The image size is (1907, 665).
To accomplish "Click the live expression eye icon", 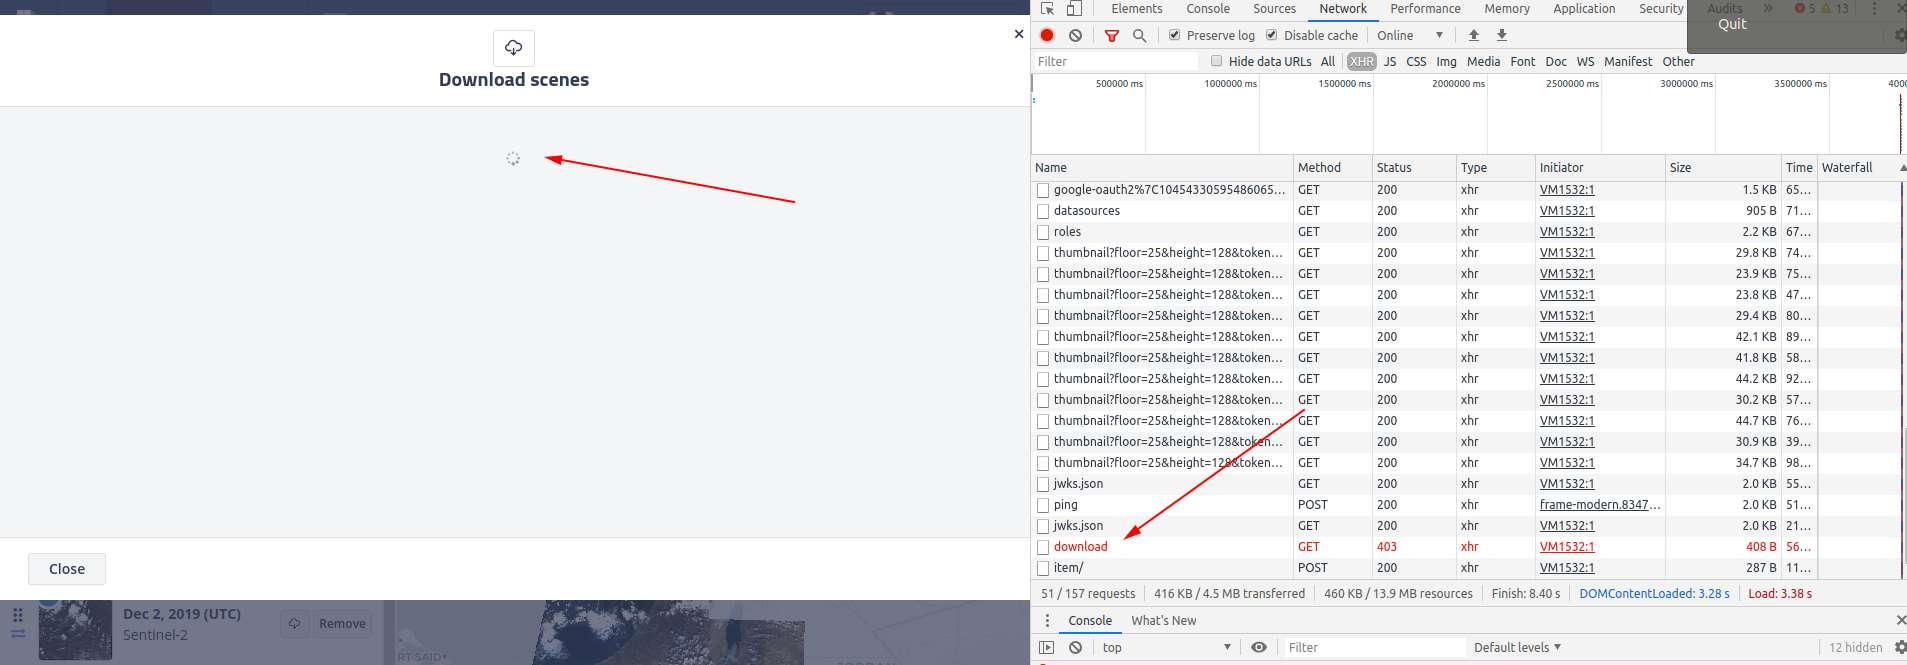I will click(1259, 647).
